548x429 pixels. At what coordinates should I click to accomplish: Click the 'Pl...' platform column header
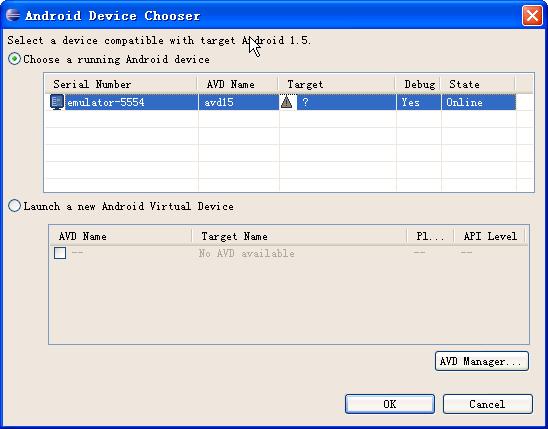point(431,236)
